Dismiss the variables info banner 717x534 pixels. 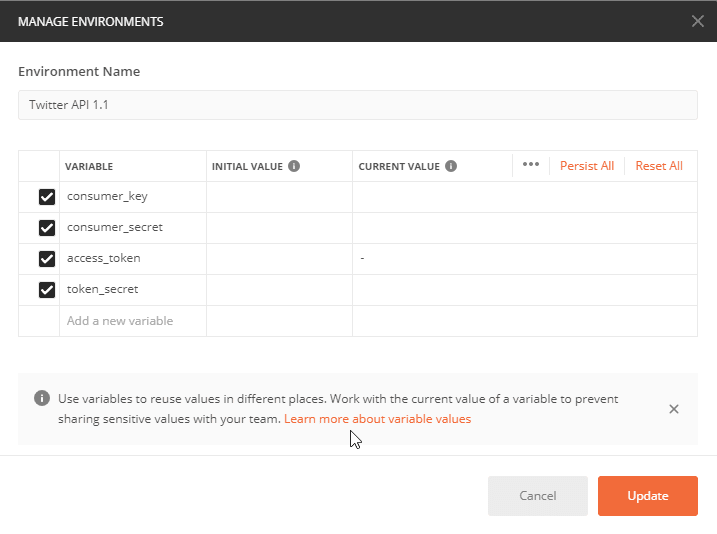pos(674,409)
